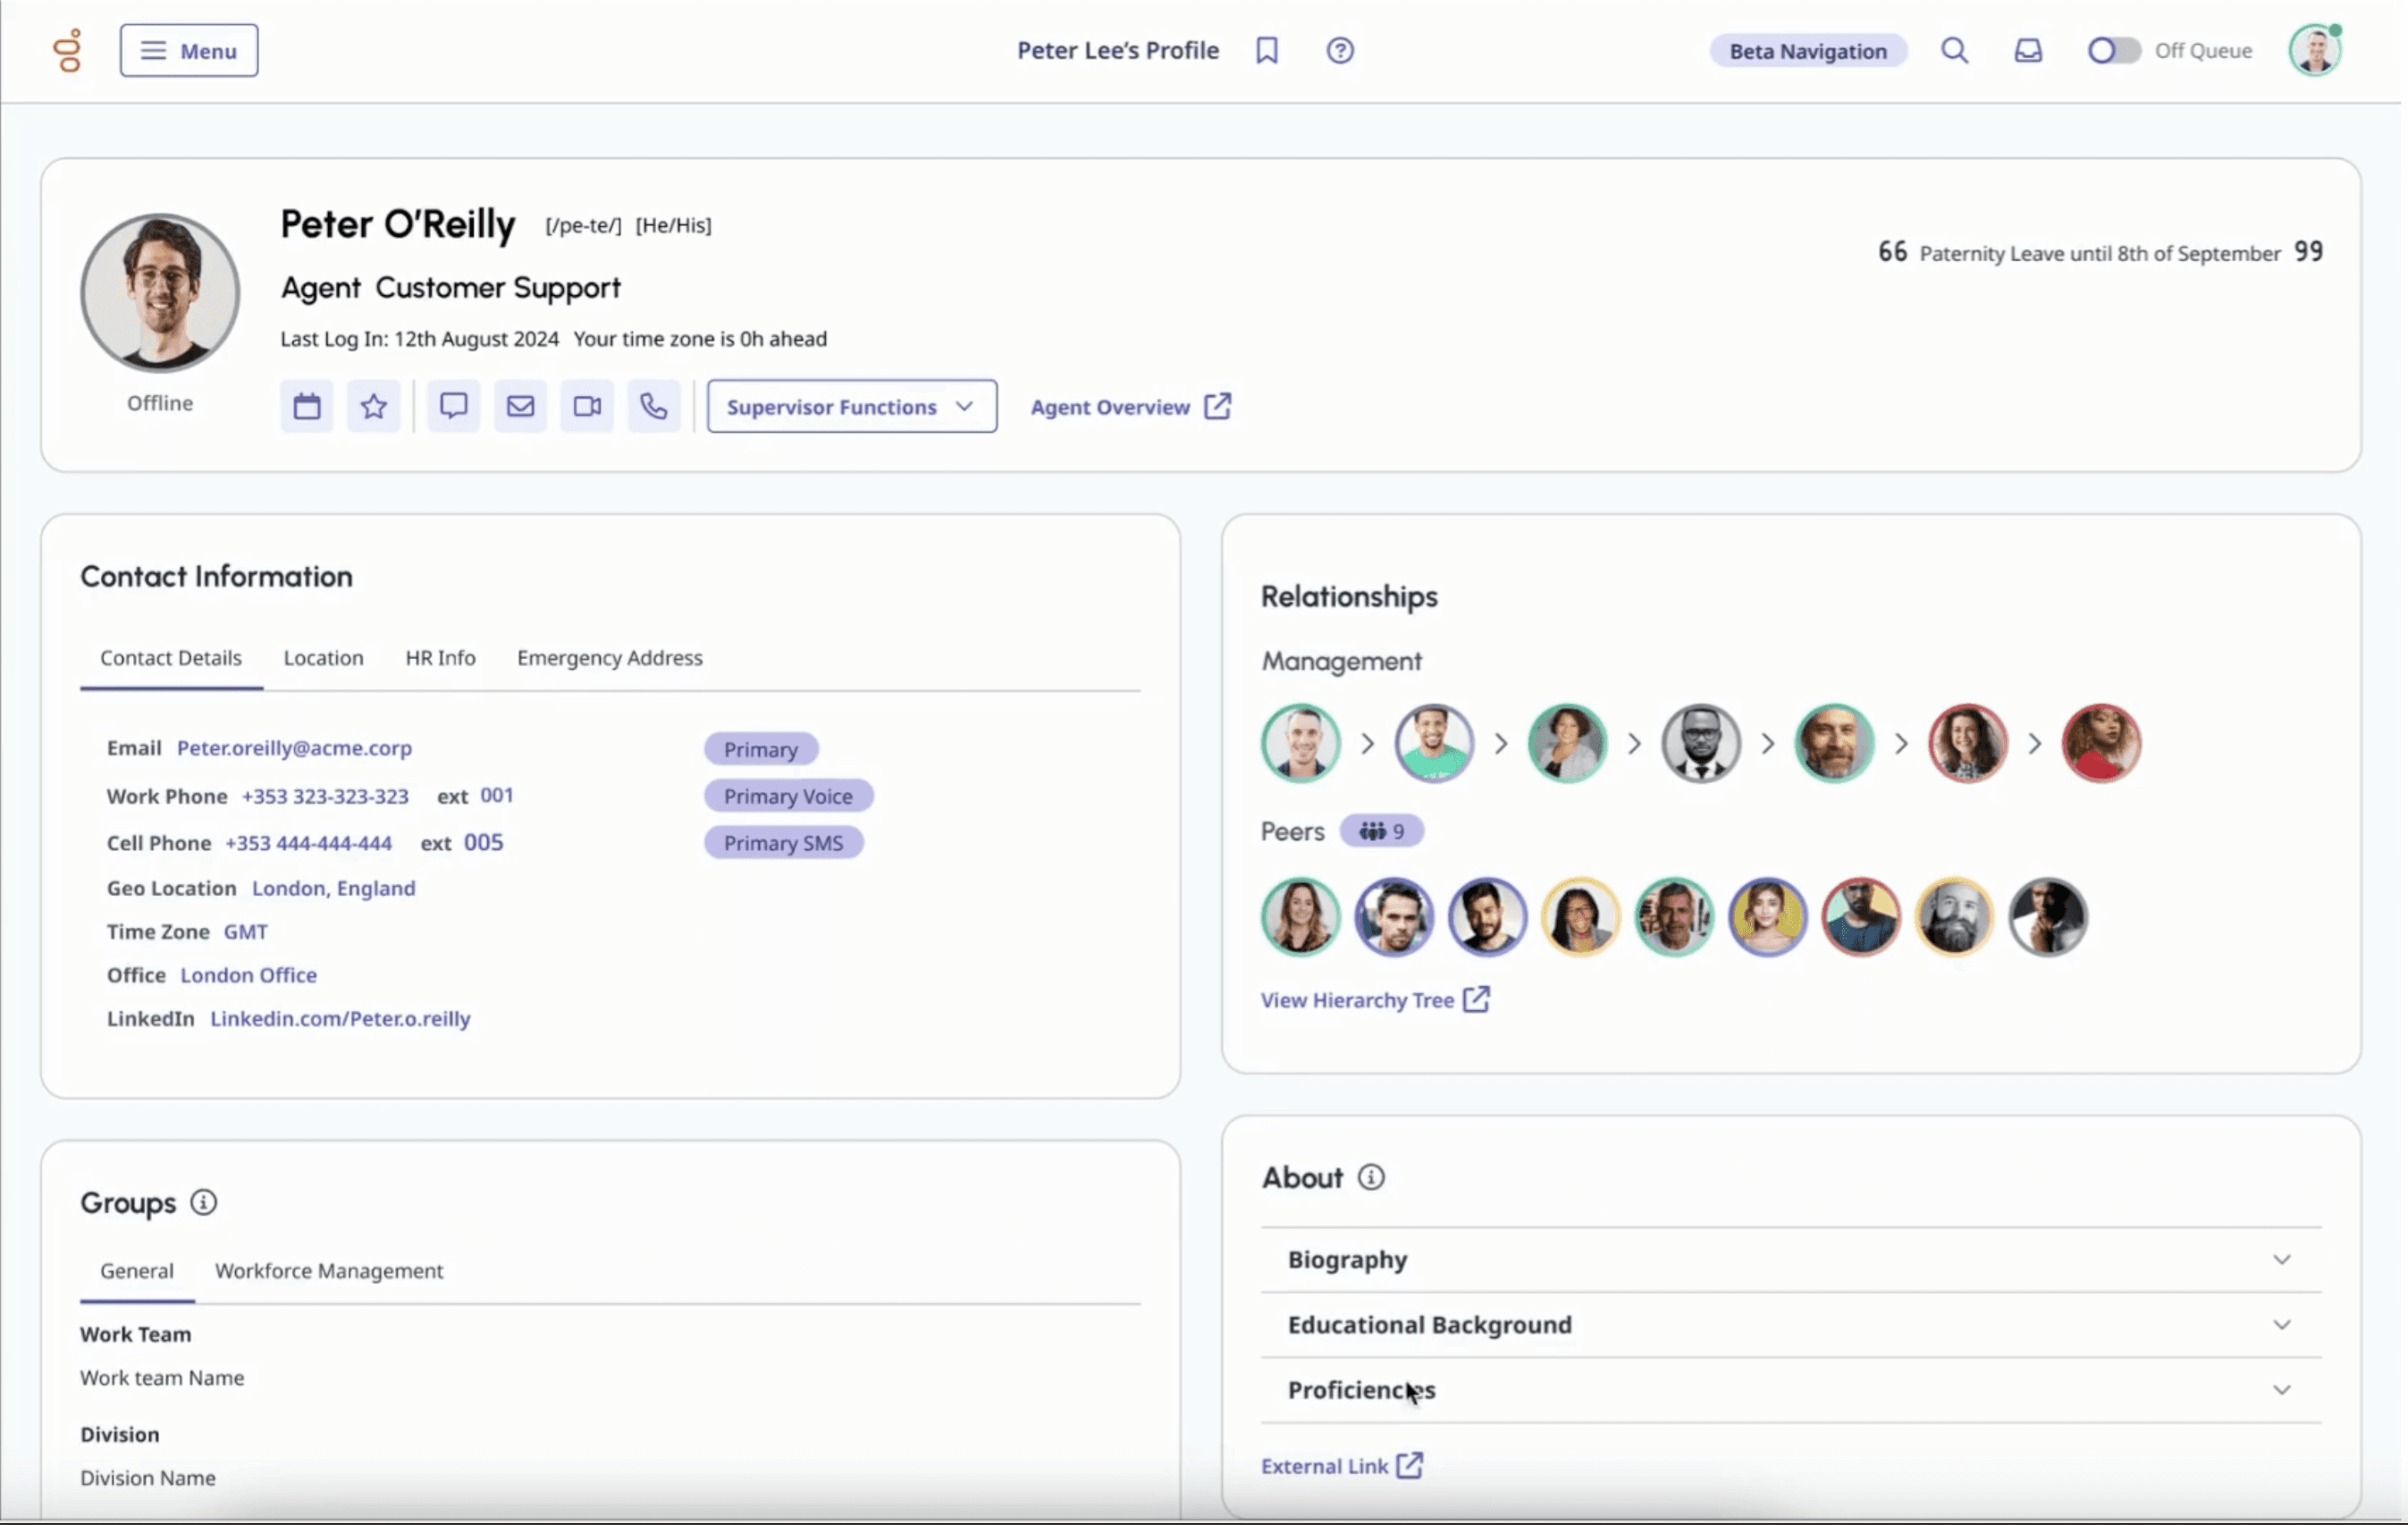Open the search magnifier in header
The height and width of the screenshot is (1525, 2408).
coord(1953,50)
